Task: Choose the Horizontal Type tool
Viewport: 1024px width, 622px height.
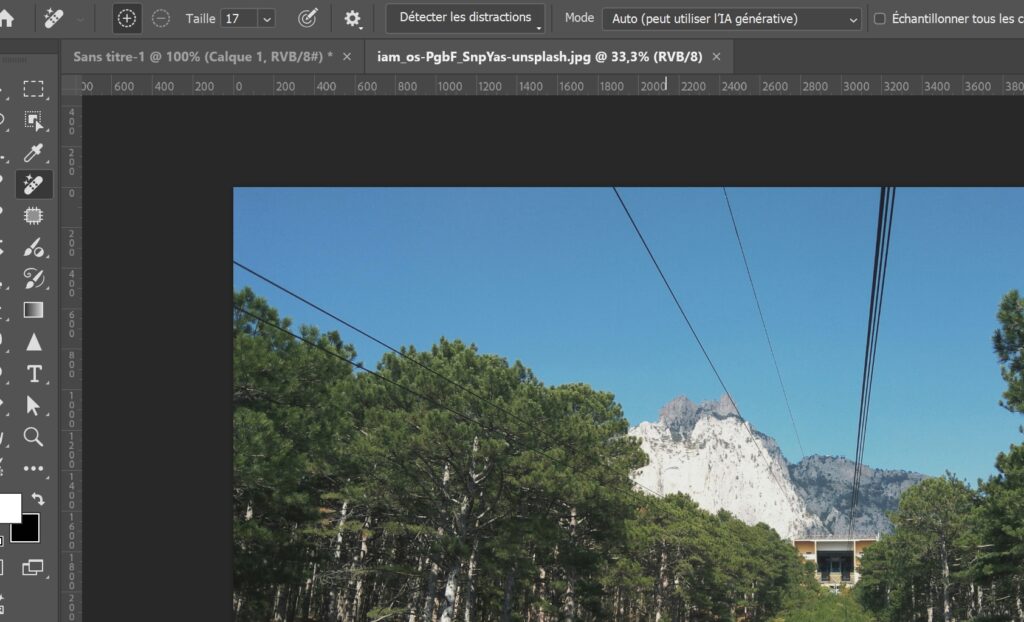Action: coord(34,373)
